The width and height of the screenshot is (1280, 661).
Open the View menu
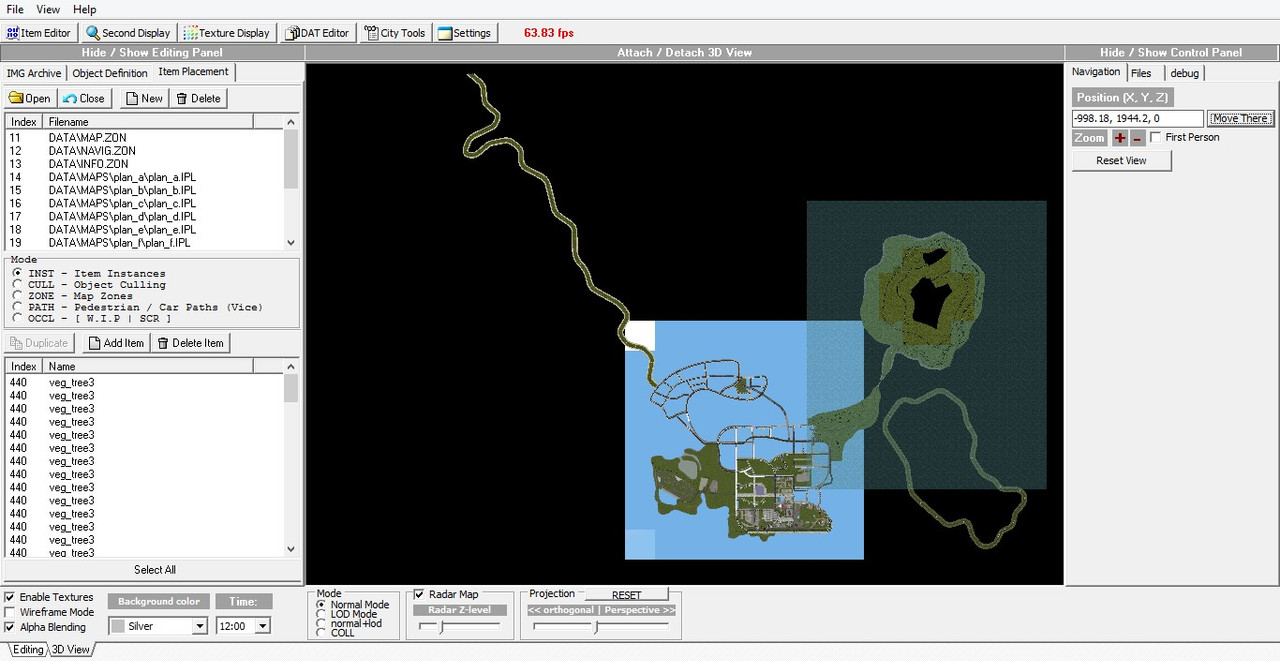(48, 9)
